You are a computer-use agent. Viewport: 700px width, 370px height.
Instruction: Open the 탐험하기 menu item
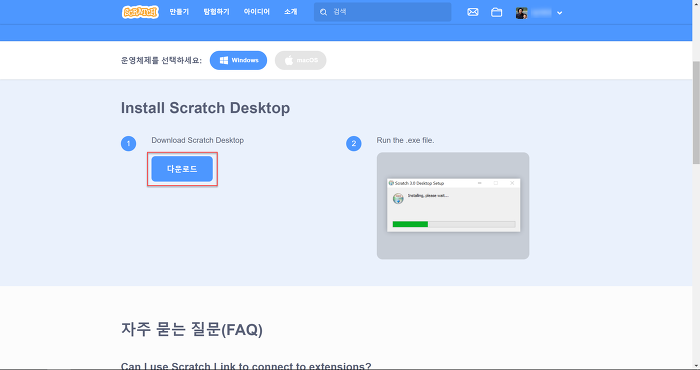[x=217, y=12]
